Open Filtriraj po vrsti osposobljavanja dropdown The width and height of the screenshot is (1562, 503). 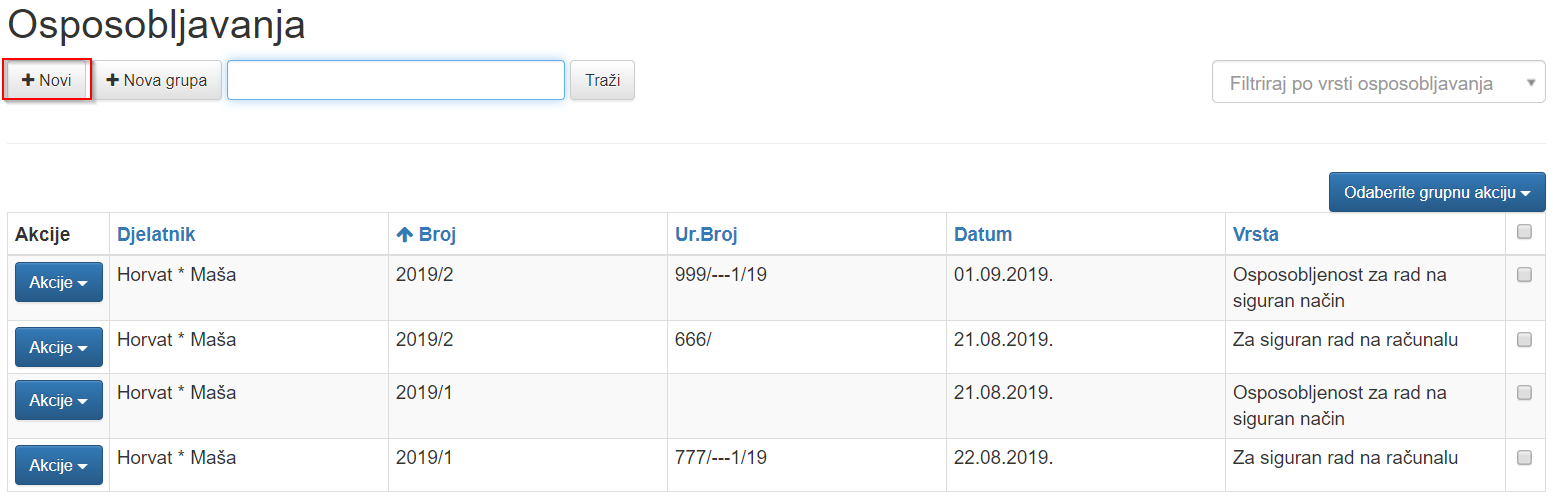click(1378, 83)
